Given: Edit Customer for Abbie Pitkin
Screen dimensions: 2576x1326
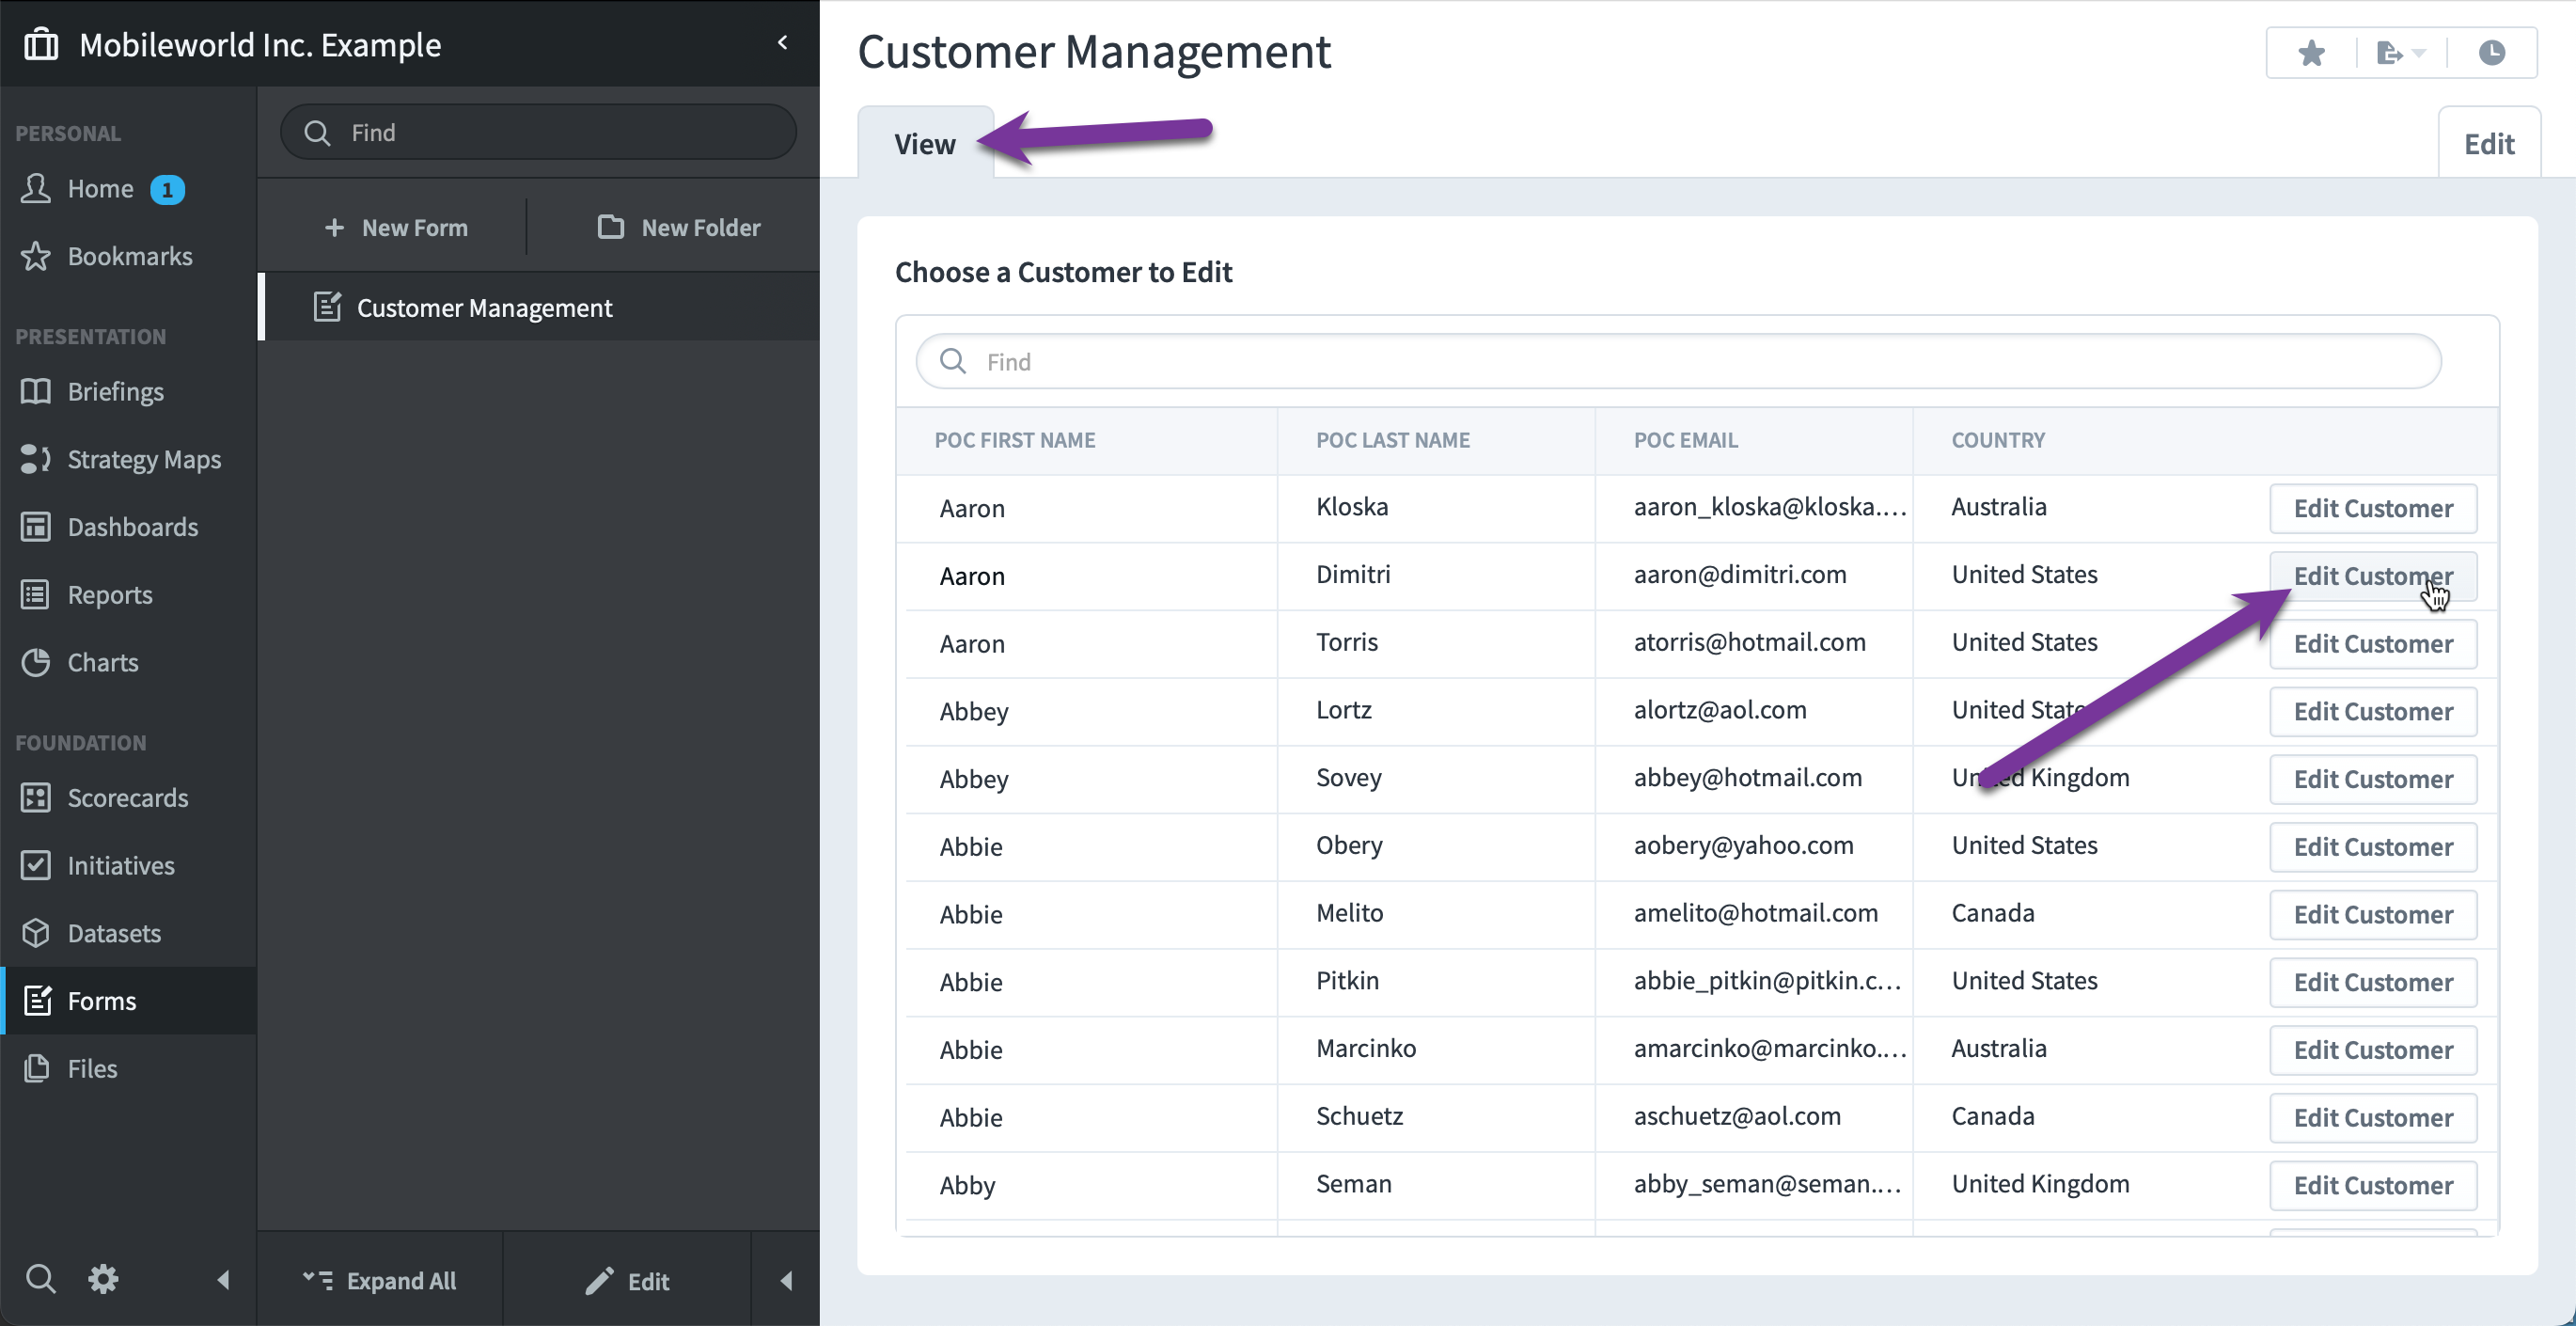Looking at the screenshot, I should (x=2373, y=982).
